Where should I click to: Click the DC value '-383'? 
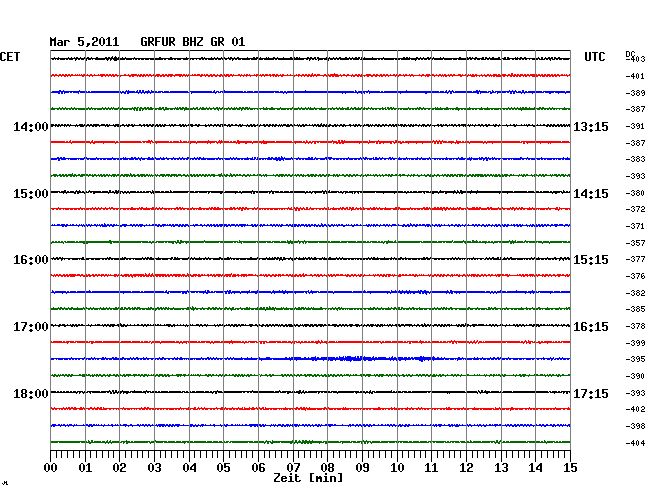pyautogui.click(x=635, y=159)
